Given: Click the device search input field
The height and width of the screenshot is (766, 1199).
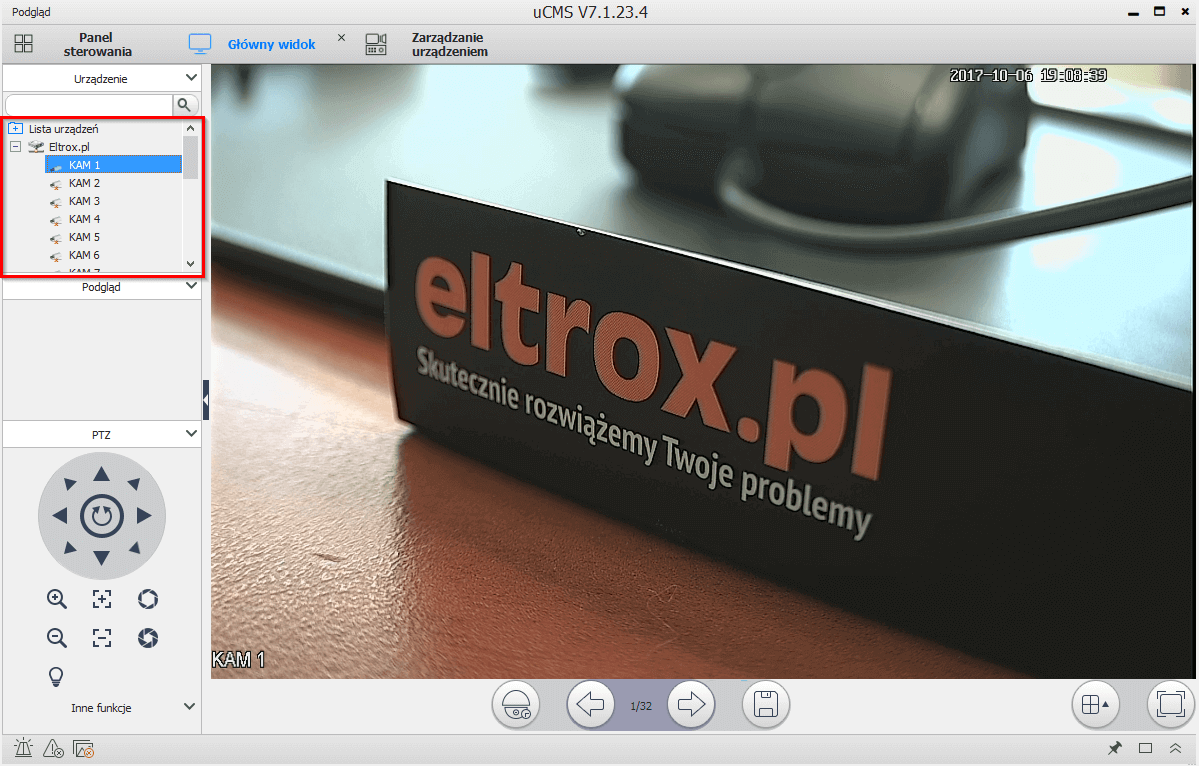Looking at the screenshot, I should point(89,105).
